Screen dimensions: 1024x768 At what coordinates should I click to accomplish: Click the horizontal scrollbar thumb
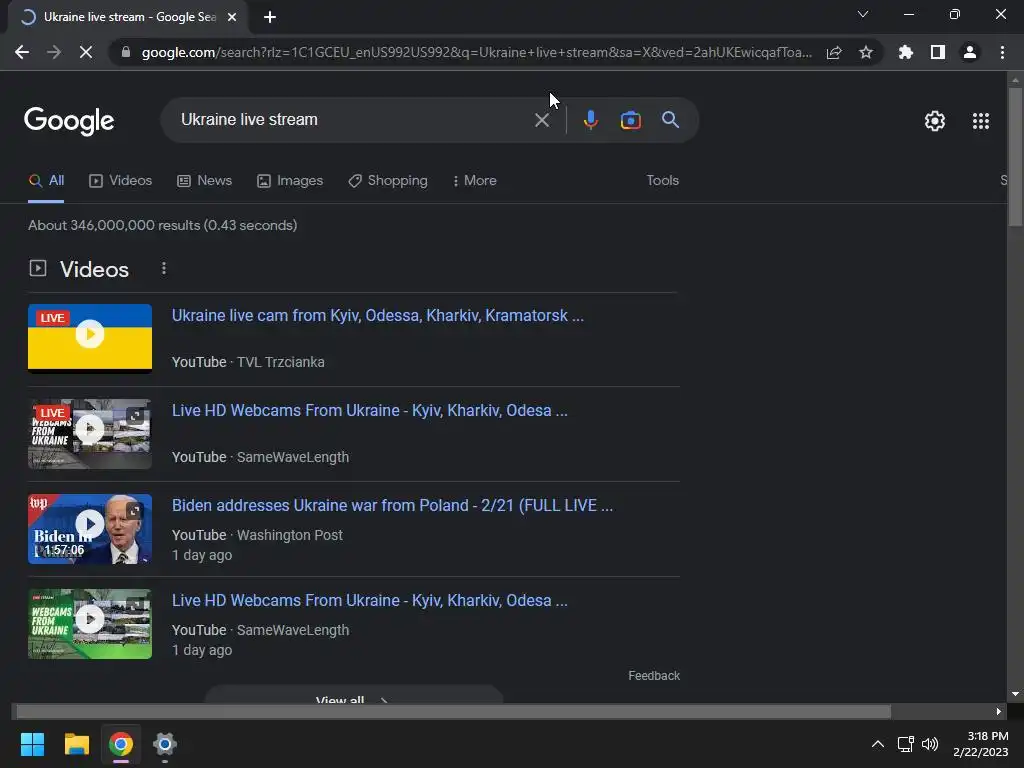tap(453, 711)
